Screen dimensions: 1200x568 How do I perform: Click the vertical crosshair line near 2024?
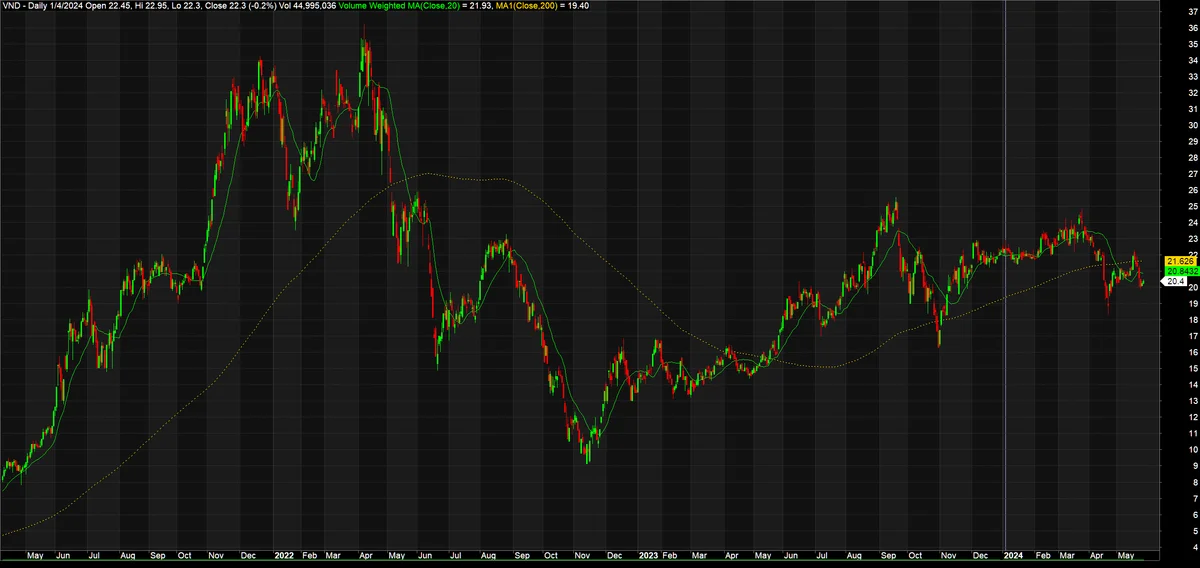(x=1004, y=280)
